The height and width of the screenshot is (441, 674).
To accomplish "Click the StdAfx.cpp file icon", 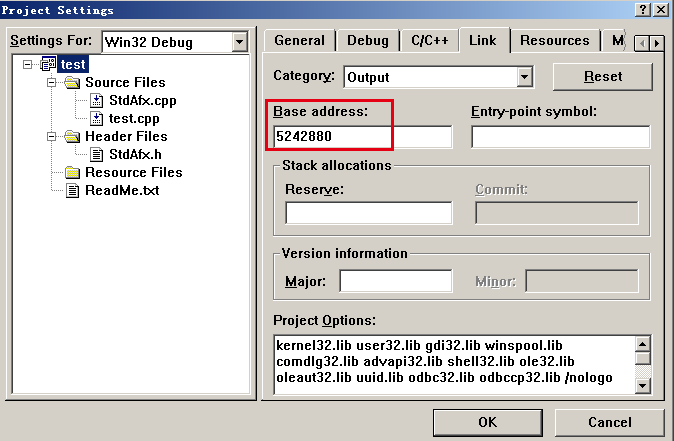I will 97,100.
